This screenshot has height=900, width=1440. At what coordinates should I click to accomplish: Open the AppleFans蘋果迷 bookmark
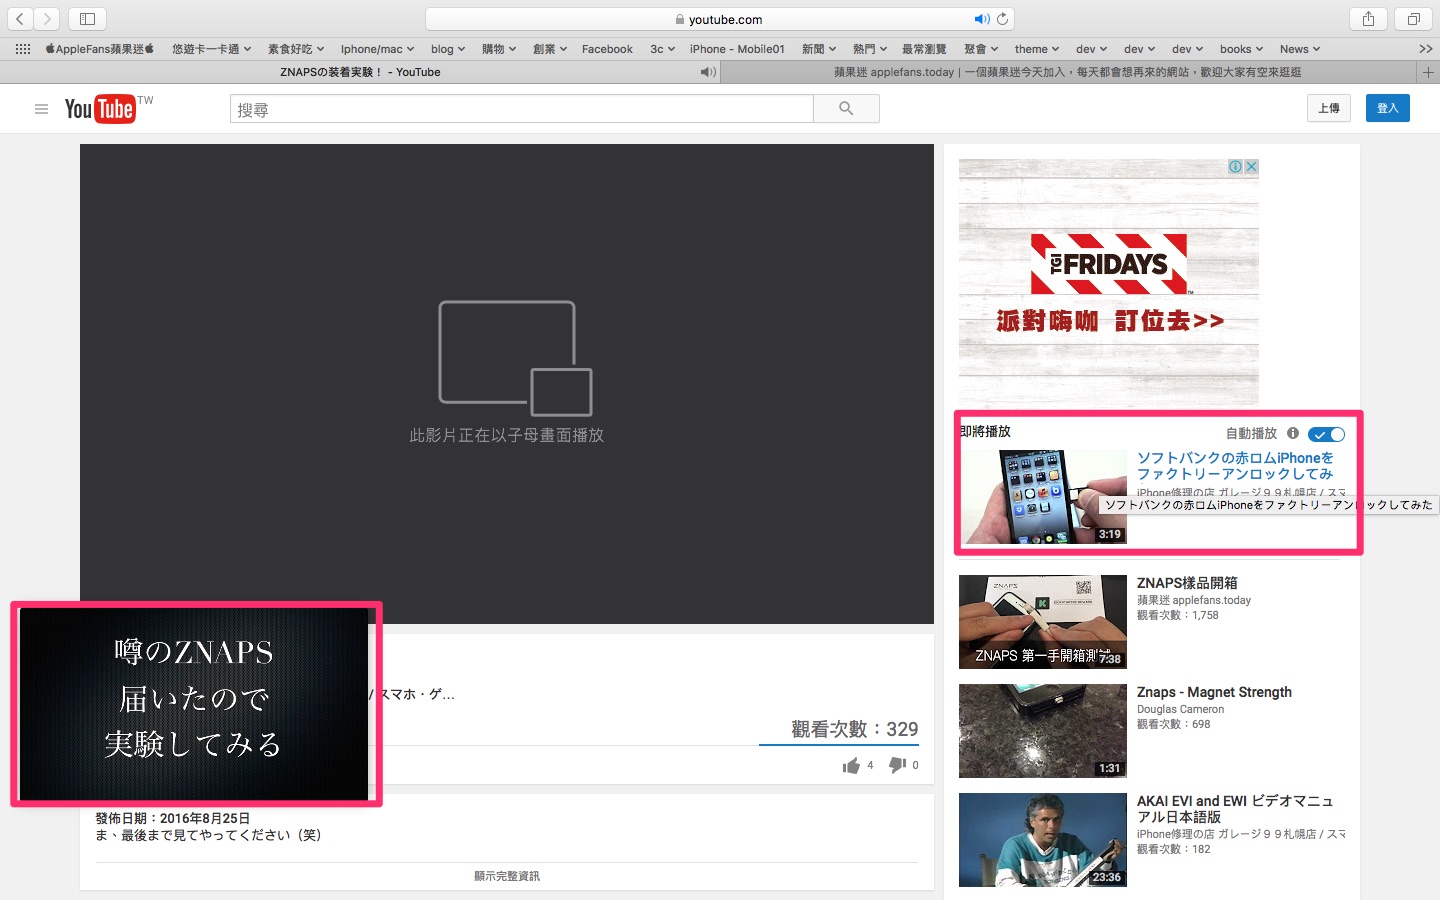100,49
